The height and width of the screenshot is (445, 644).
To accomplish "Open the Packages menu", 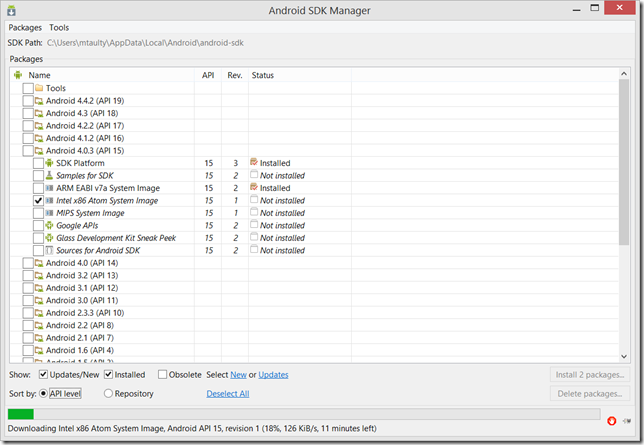I will click(25, 28).
